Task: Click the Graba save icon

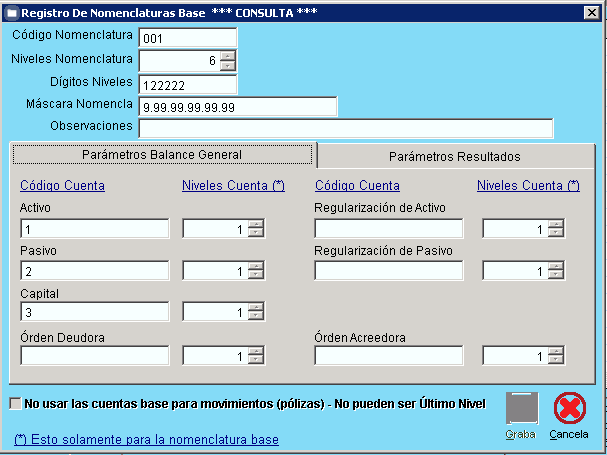Action: click(x=520, y=408)
